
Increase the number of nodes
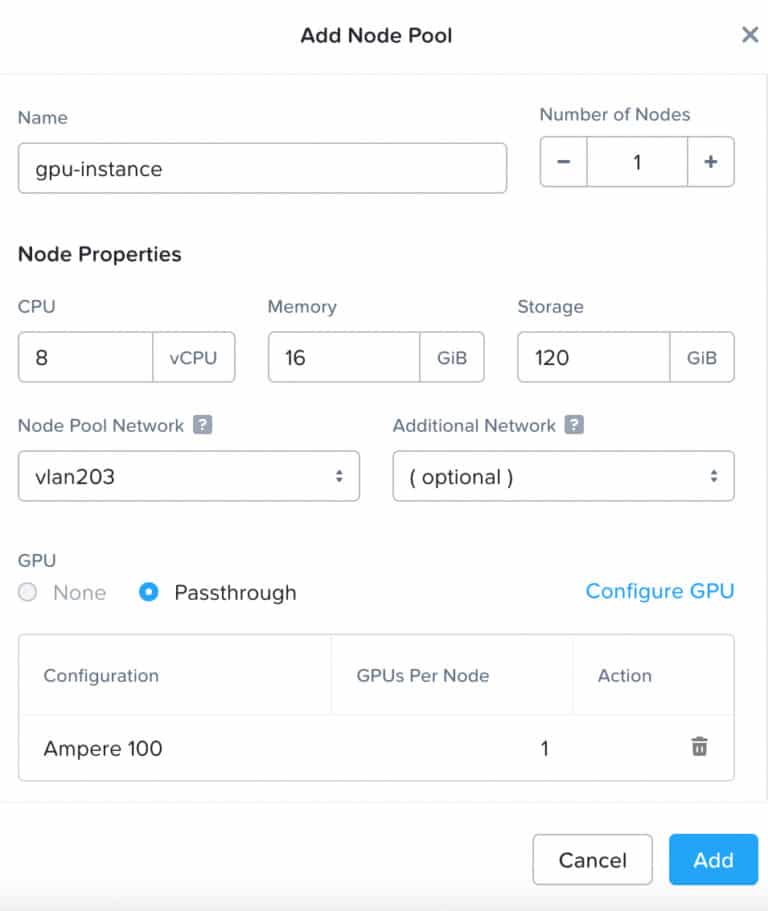[710, 162]
